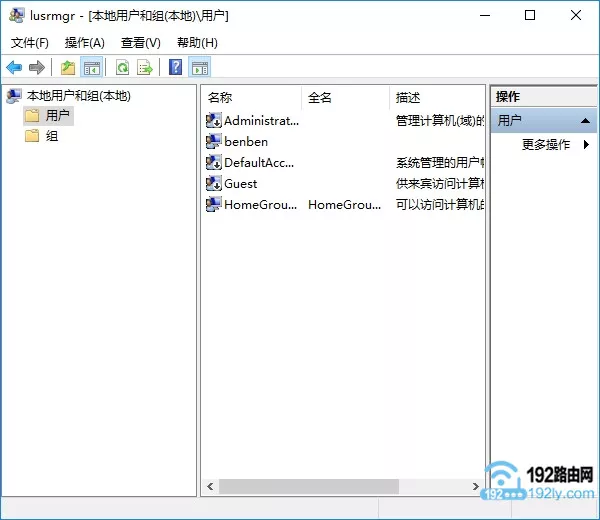Click the HomeGroupUser account icon

[214, 205]
